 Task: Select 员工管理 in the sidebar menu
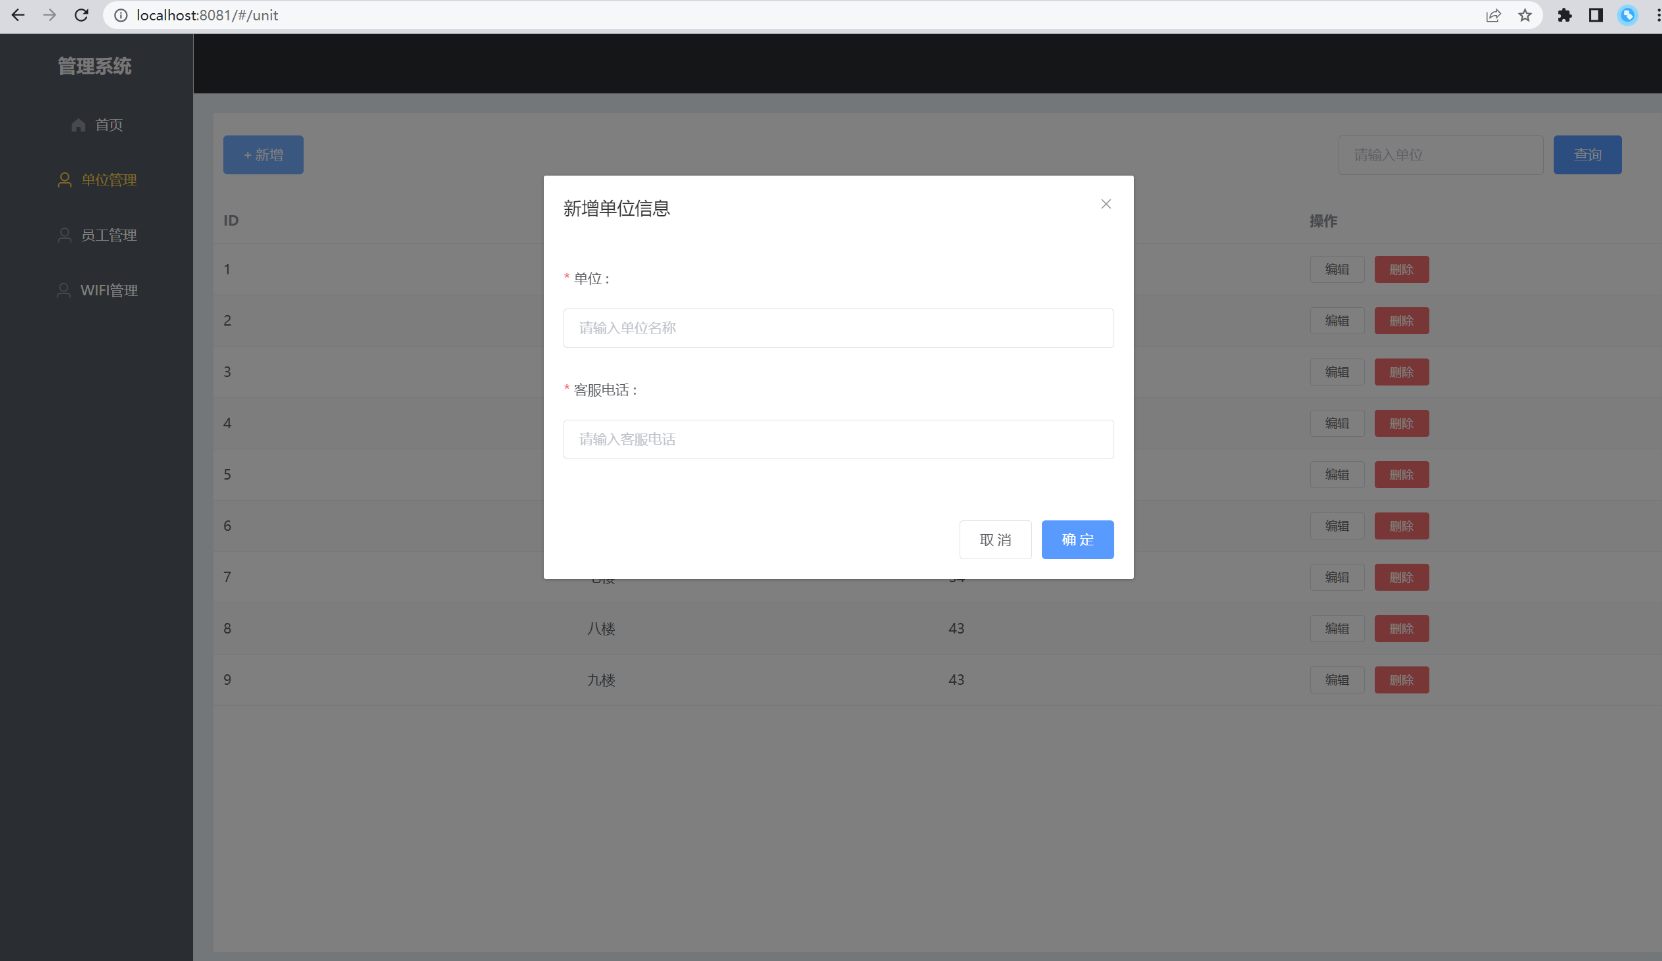tap(97, 235)
